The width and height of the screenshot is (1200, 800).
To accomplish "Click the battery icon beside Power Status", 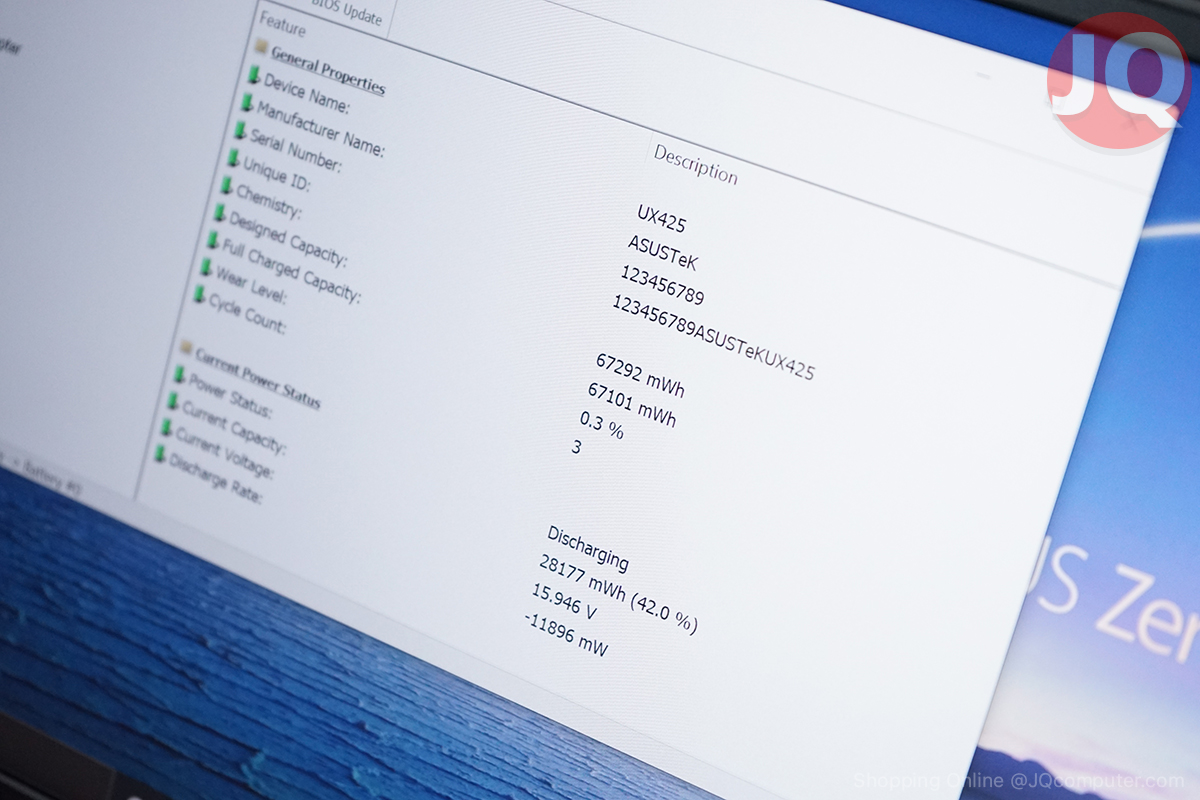I will [x=180, y=375].
